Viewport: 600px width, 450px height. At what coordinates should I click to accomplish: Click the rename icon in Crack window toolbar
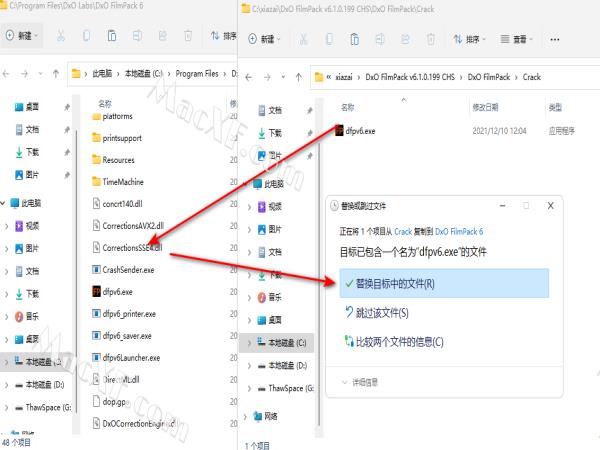tap(380, 39)
